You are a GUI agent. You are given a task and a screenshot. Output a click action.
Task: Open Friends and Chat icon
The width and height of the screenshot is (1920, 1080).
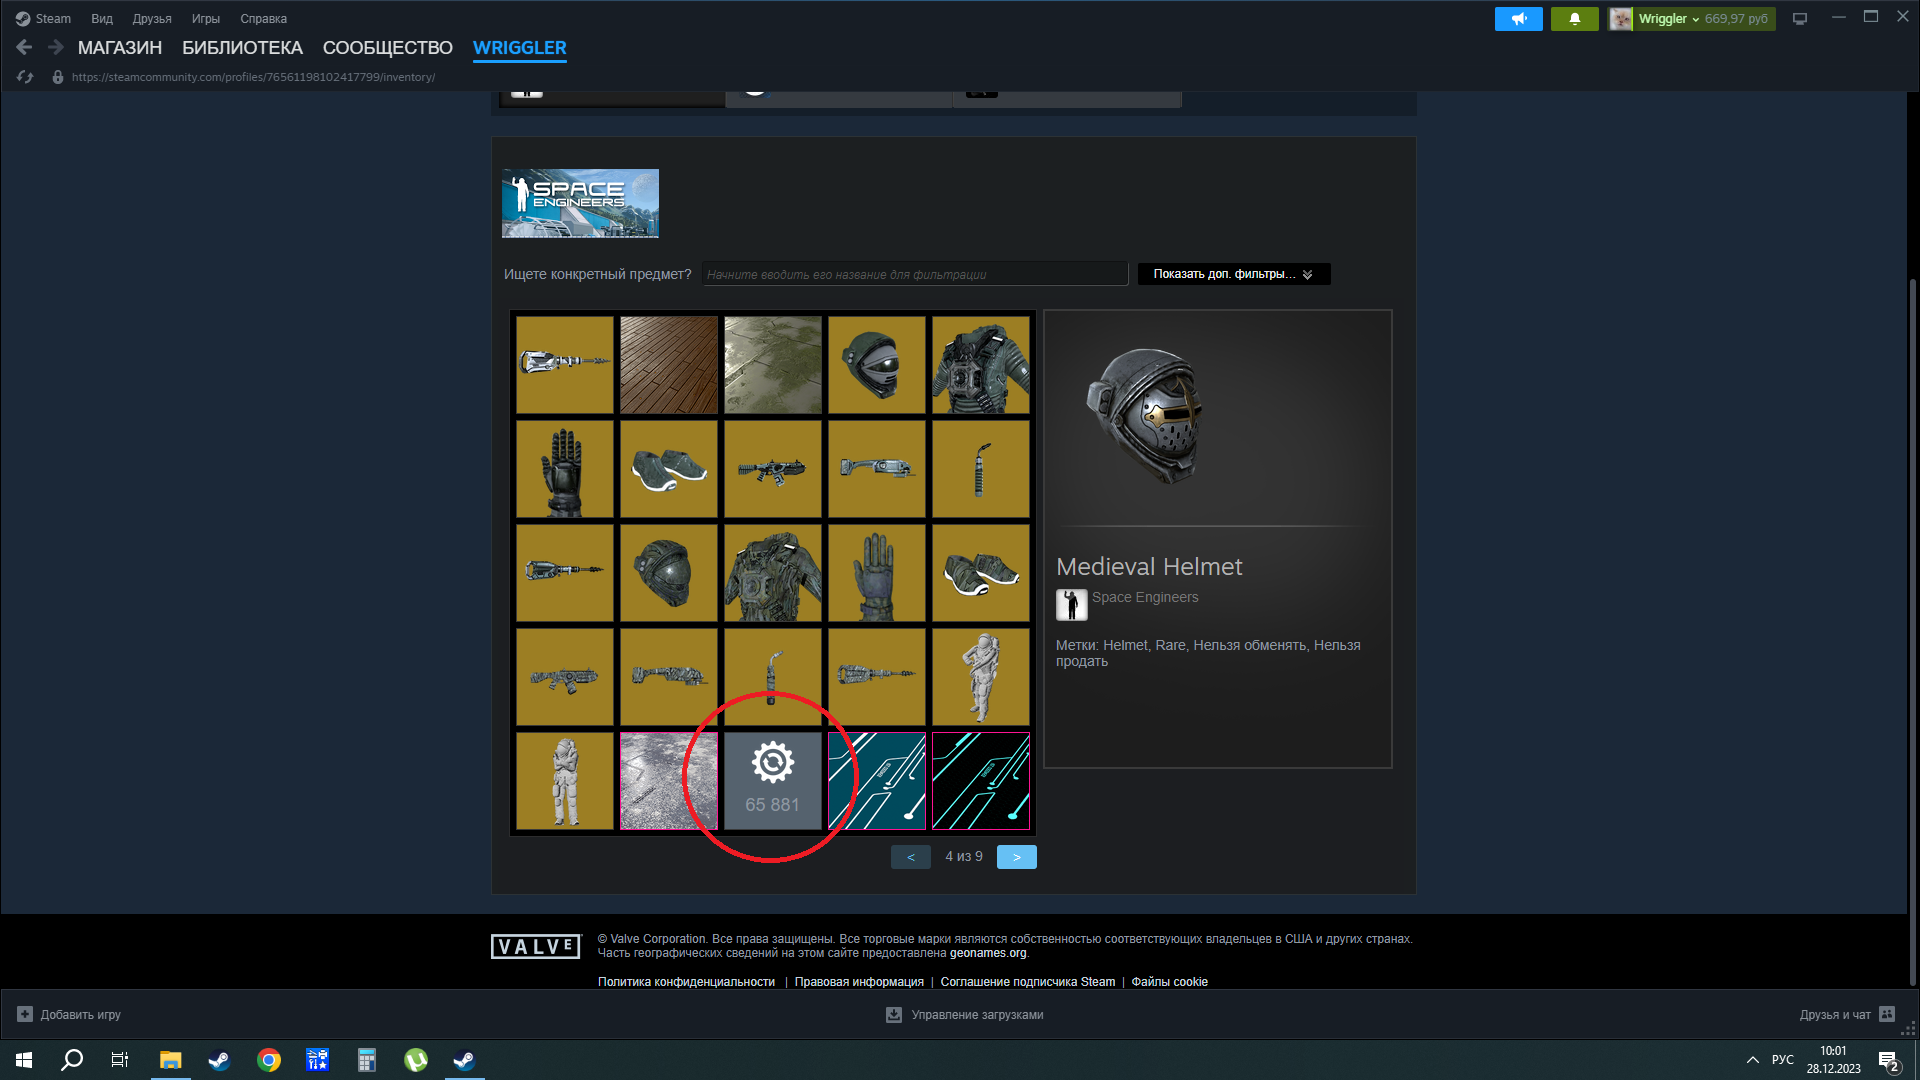(1887, 1014)
